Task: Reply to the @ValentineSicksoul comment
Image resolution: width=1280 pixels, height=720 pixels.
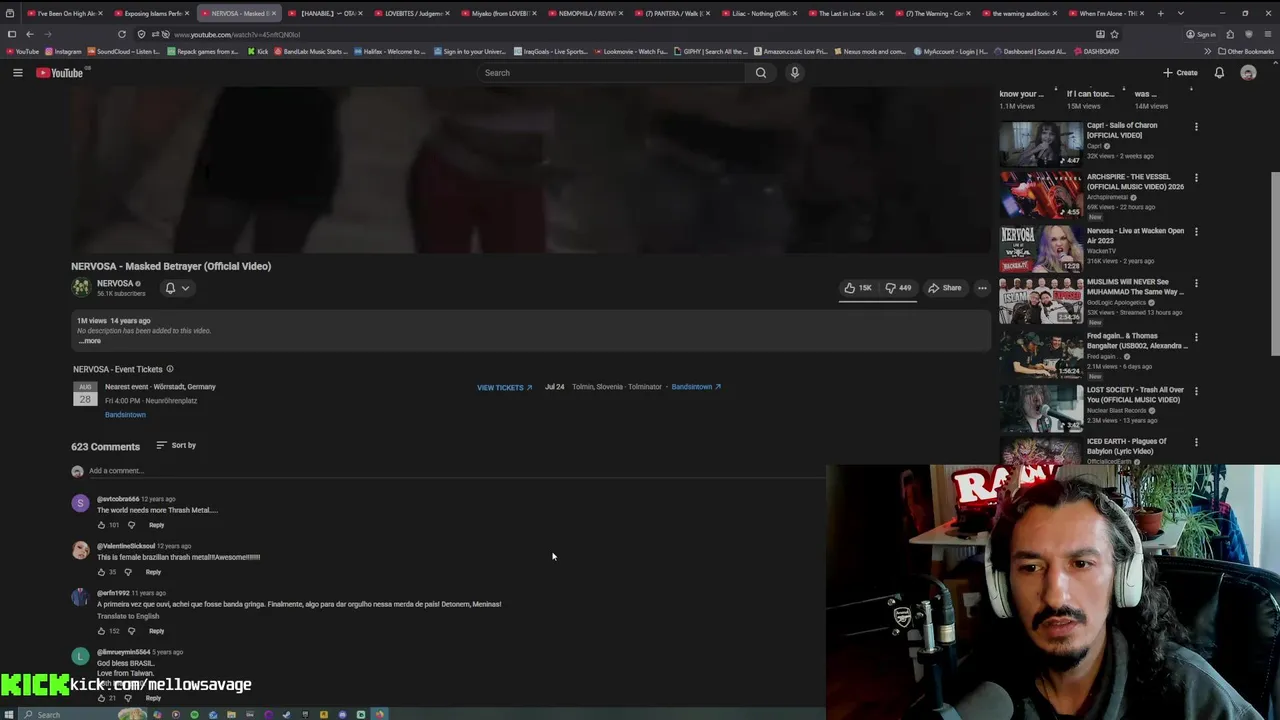Action: 153,572
